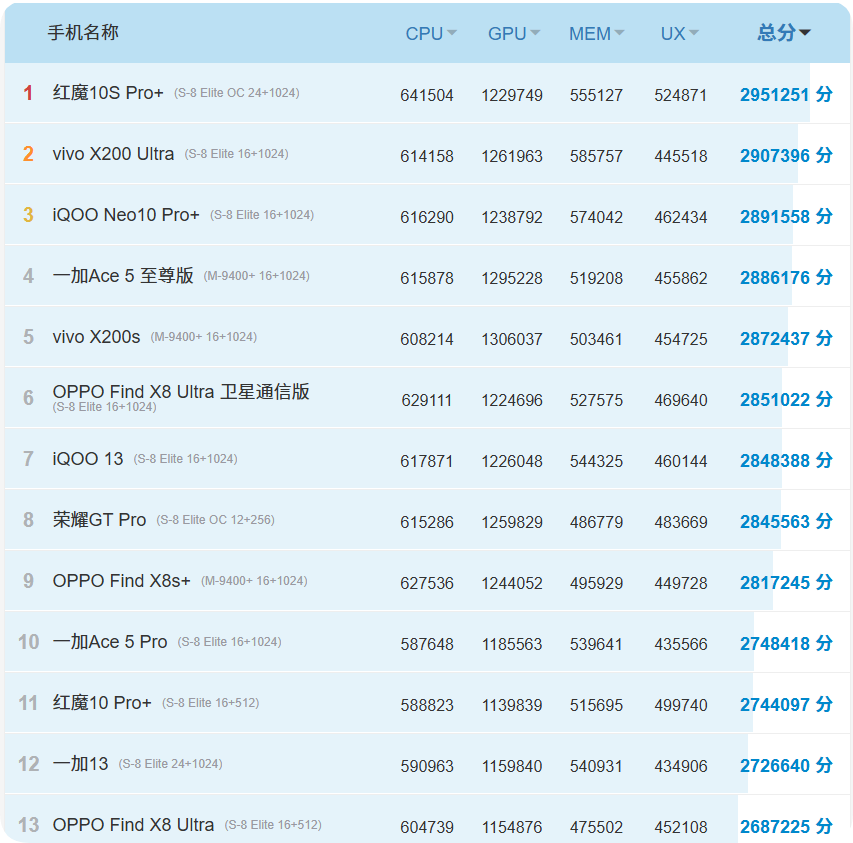Select the iQOO 13 phone name
This screenshot has width=853, height=843.
(x=88, y=458)
